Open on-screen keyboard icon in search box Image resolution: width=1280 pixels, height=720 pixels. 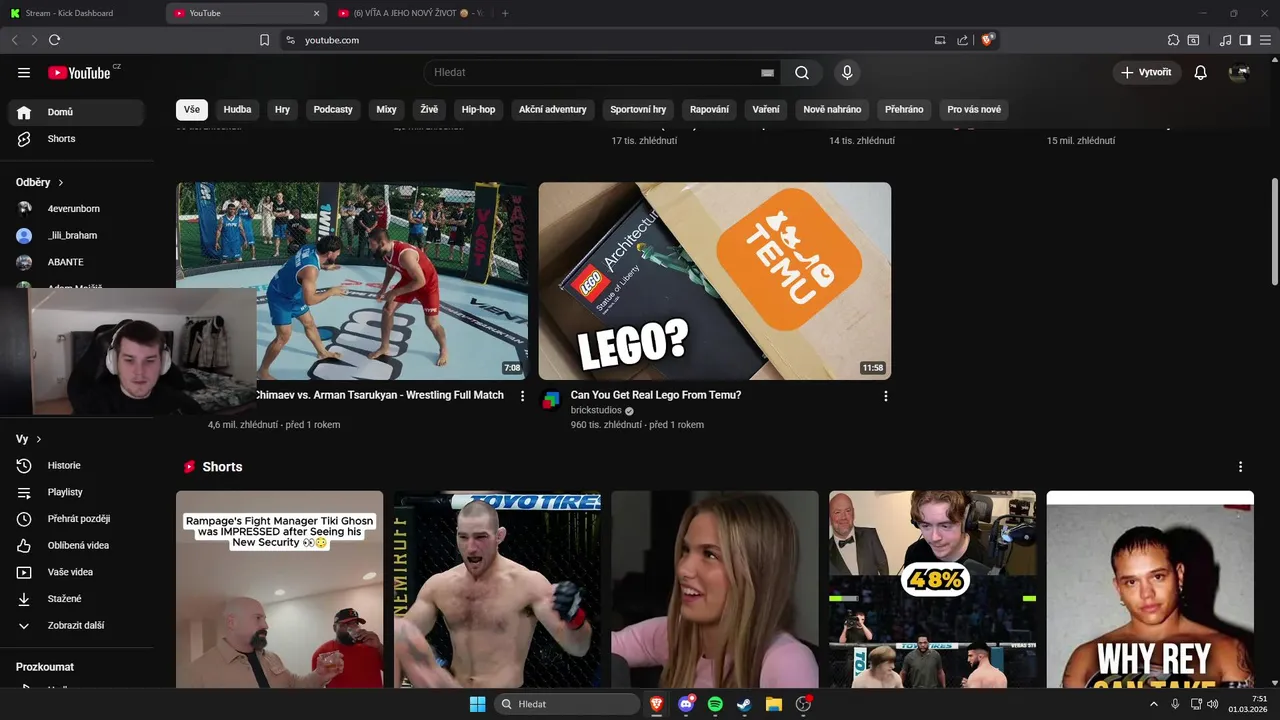(767, 72)
